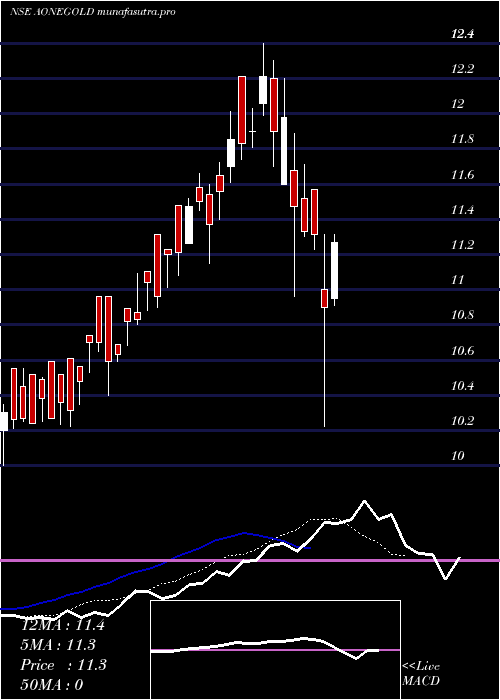The image size is (500, 700).
Task: Select the 10.2 price axis label
Action: coord(462,421)
